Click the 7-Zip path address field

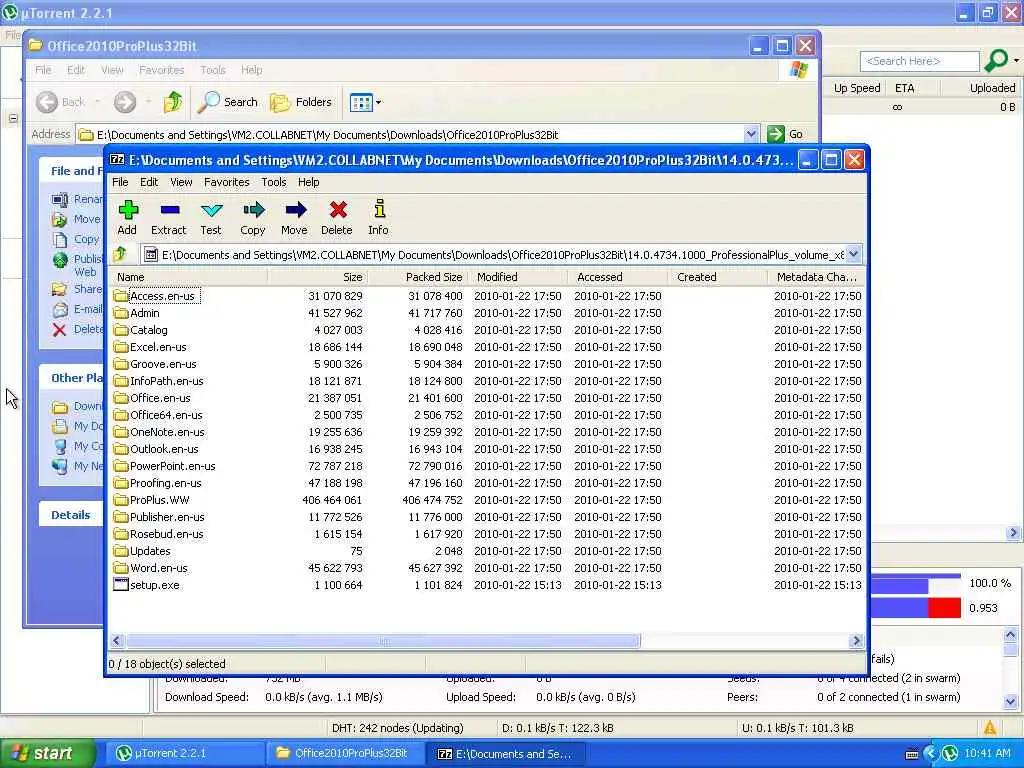coord(494,255)
